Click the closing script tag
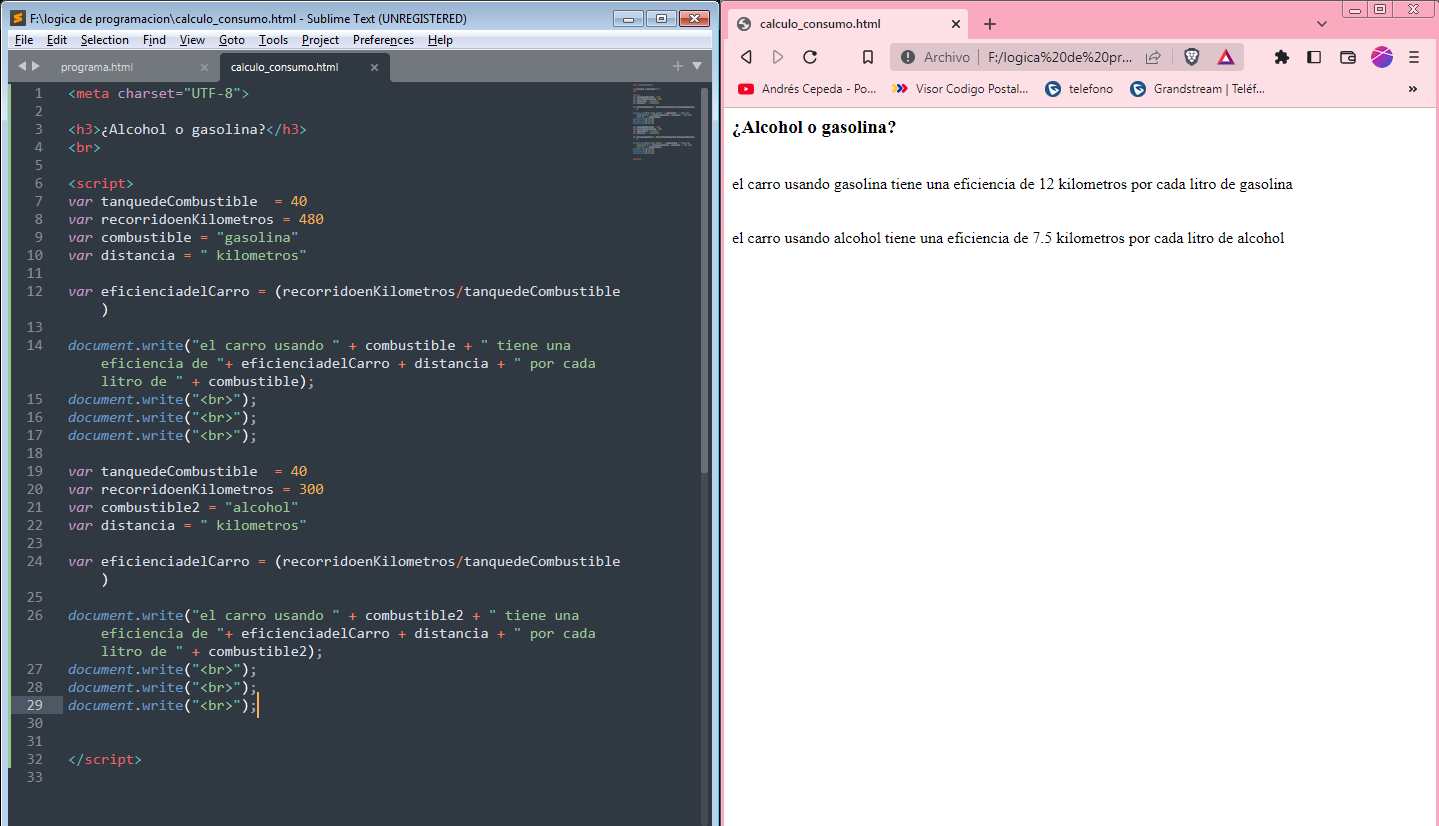Viewport: 1439px width, 826px height. [x=105, y=759]
